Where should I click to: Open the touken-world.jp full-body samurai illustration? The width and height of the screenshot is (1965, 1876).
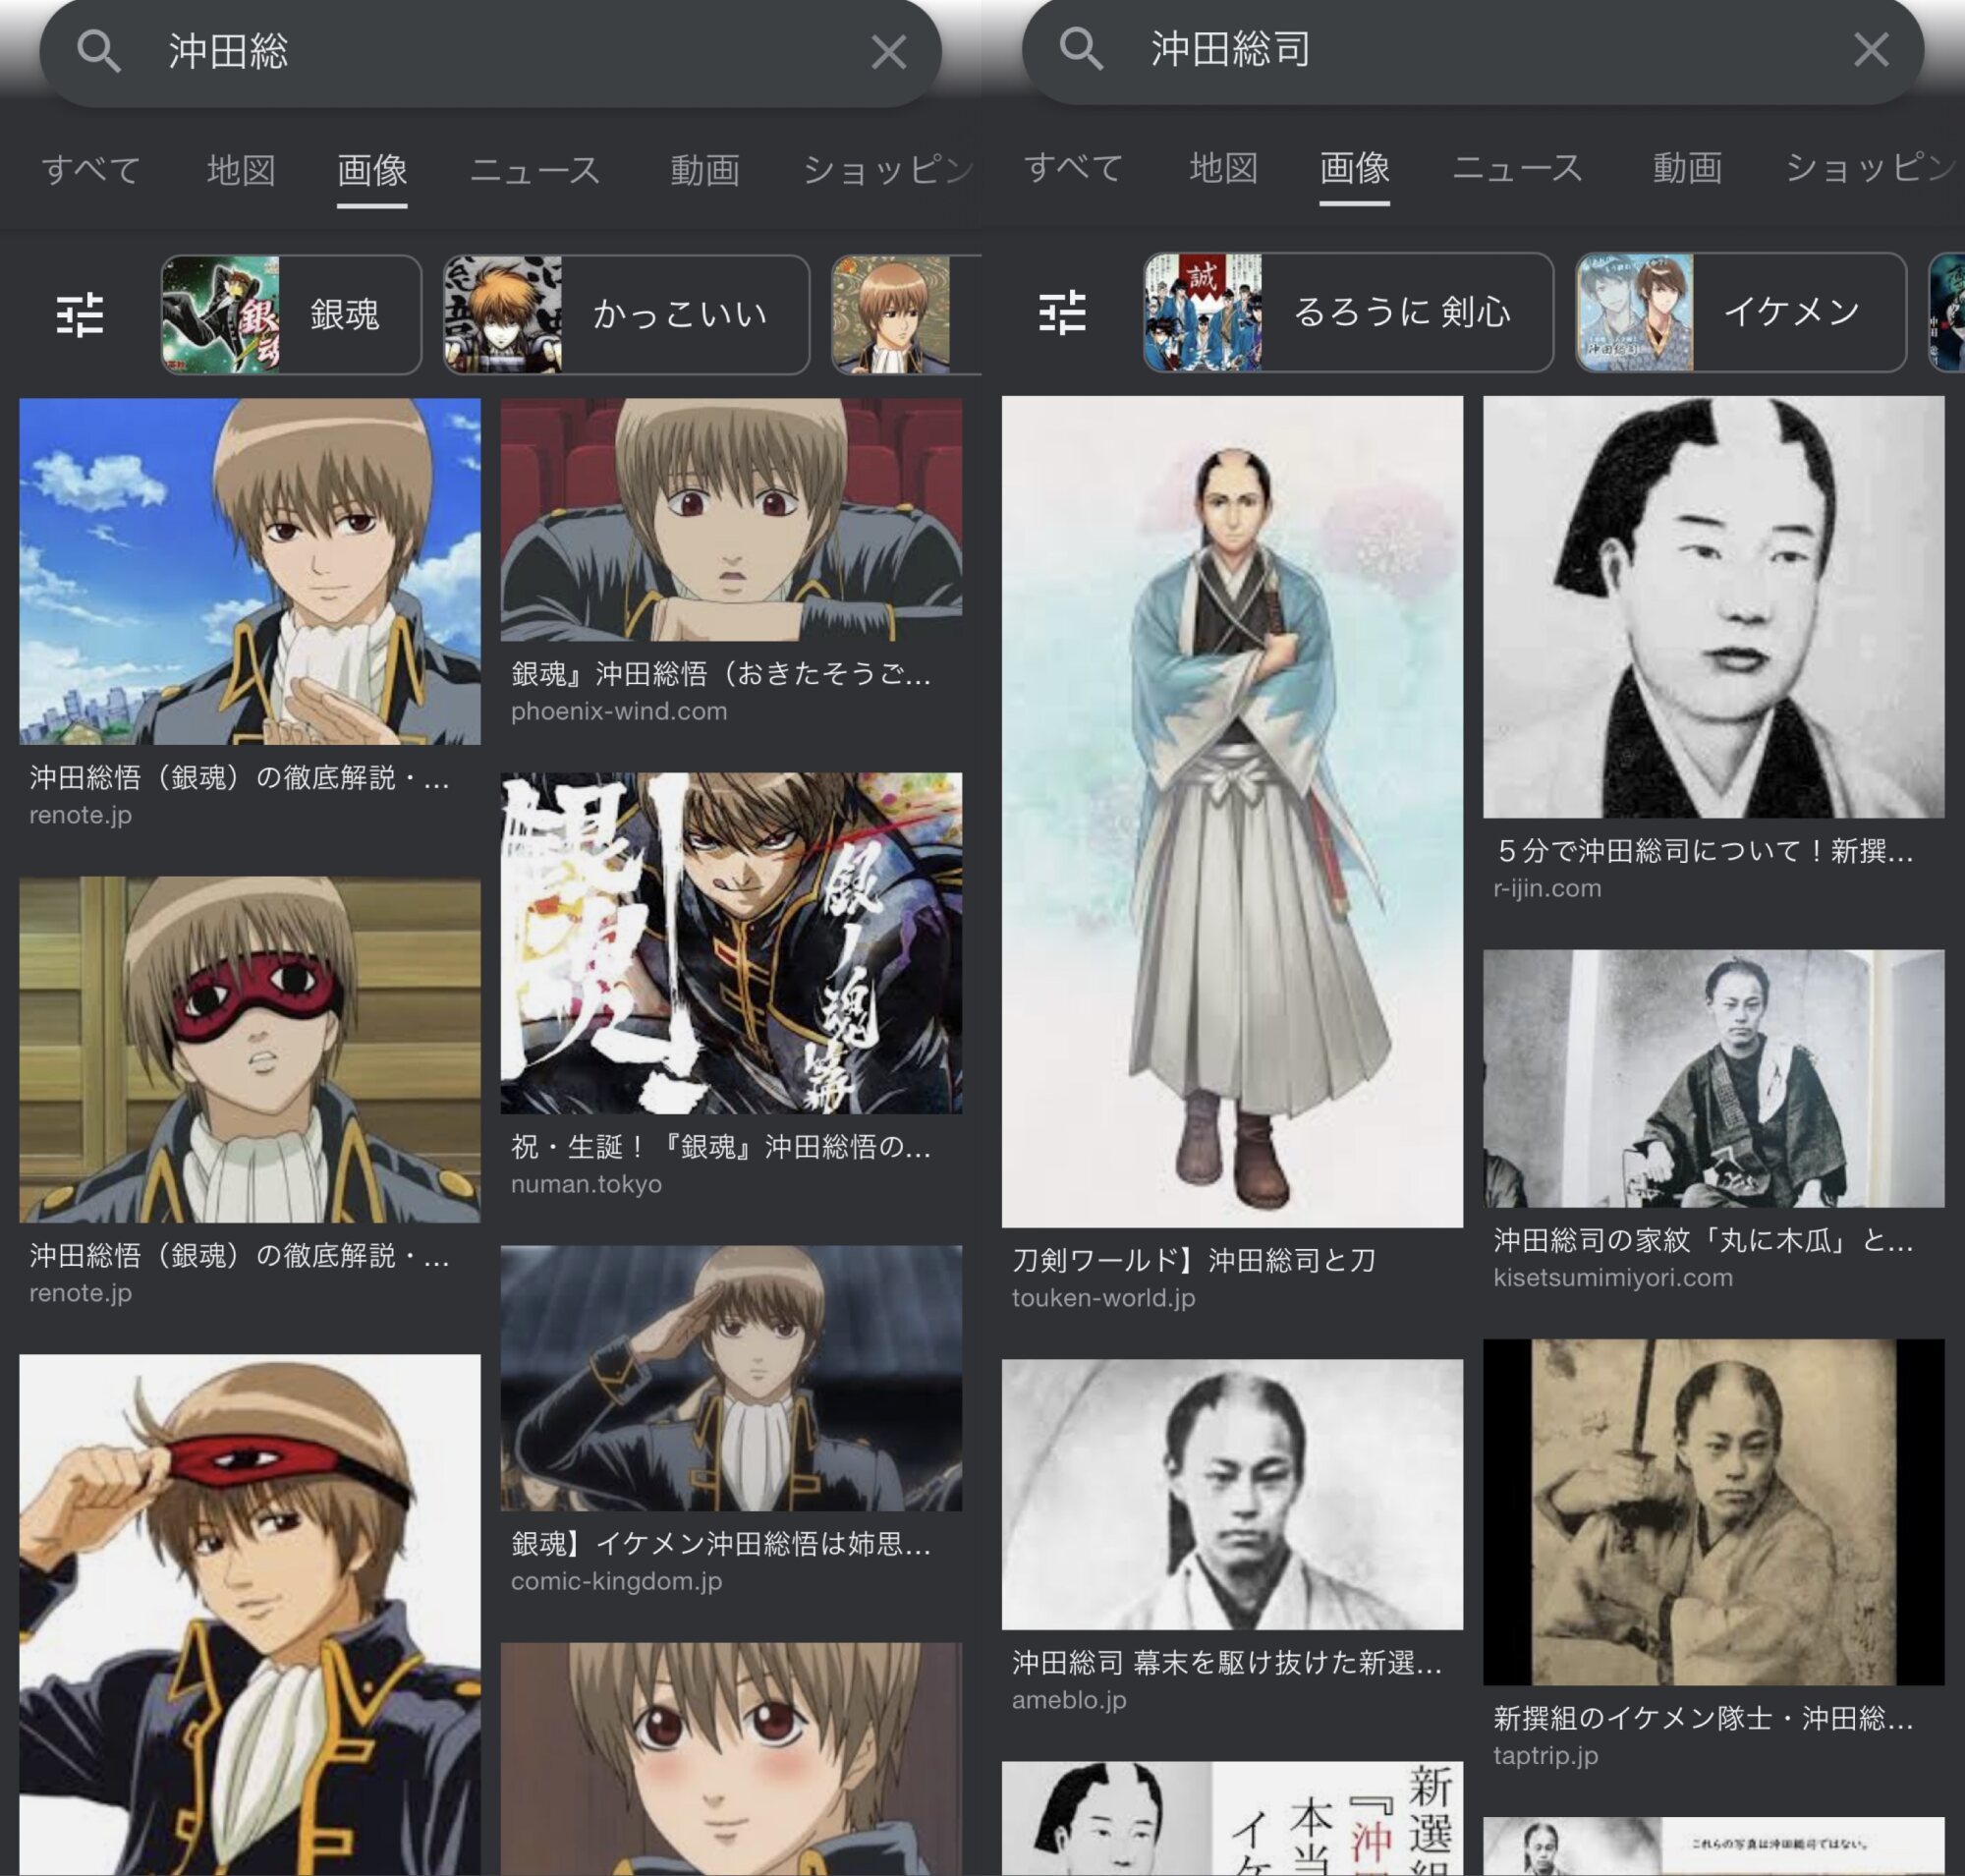pos(1231,811)
